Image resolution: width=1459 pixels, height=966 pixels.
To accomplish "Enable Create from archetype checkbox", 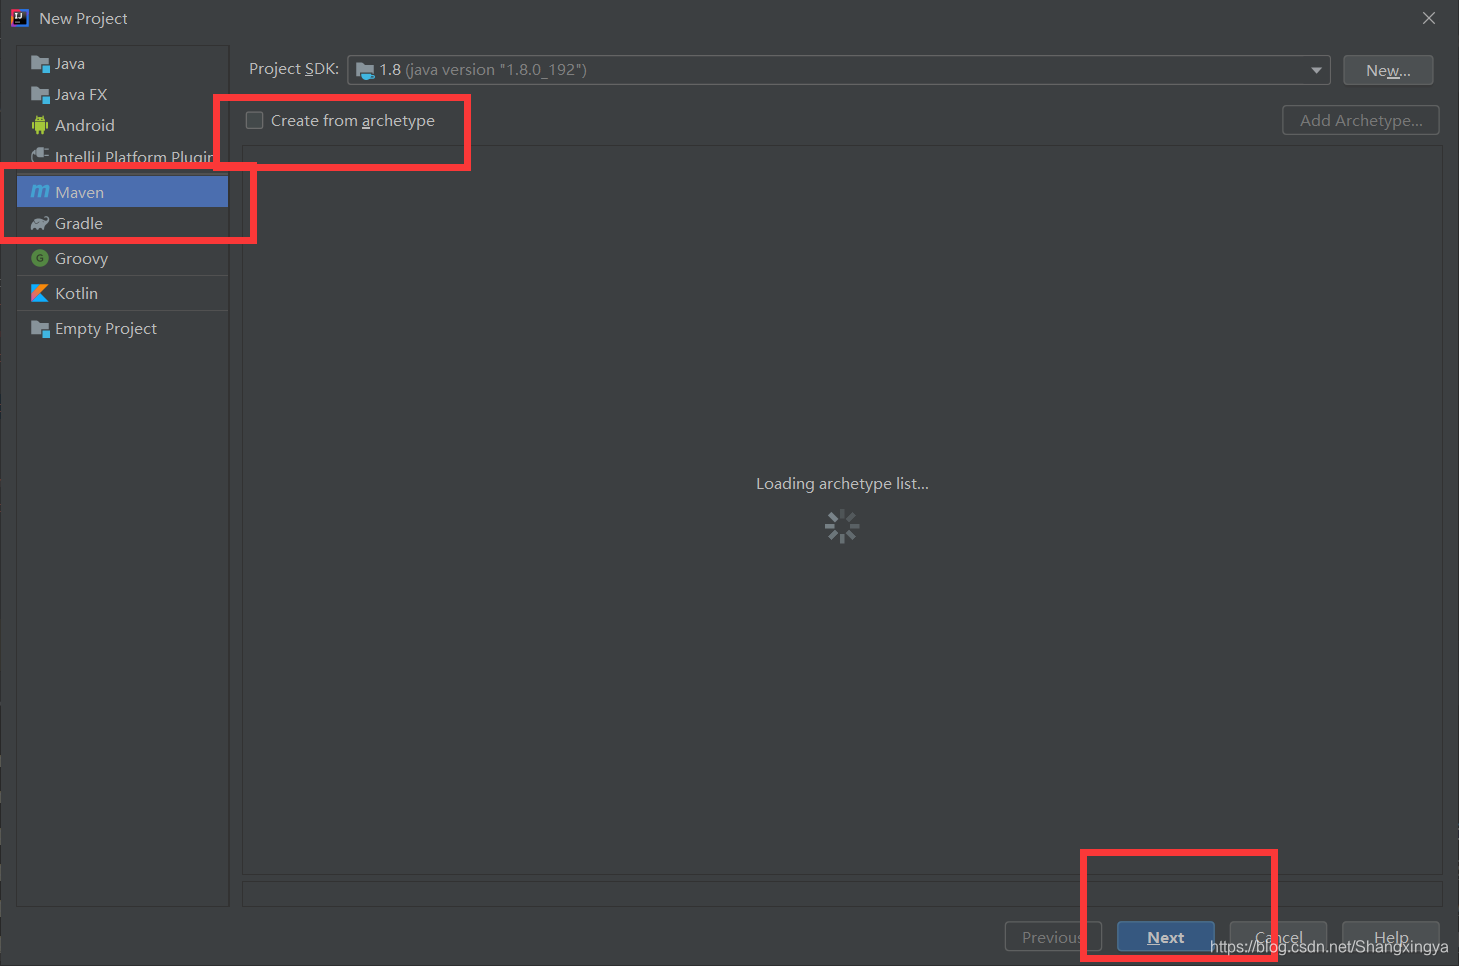I will click(255, 120).
